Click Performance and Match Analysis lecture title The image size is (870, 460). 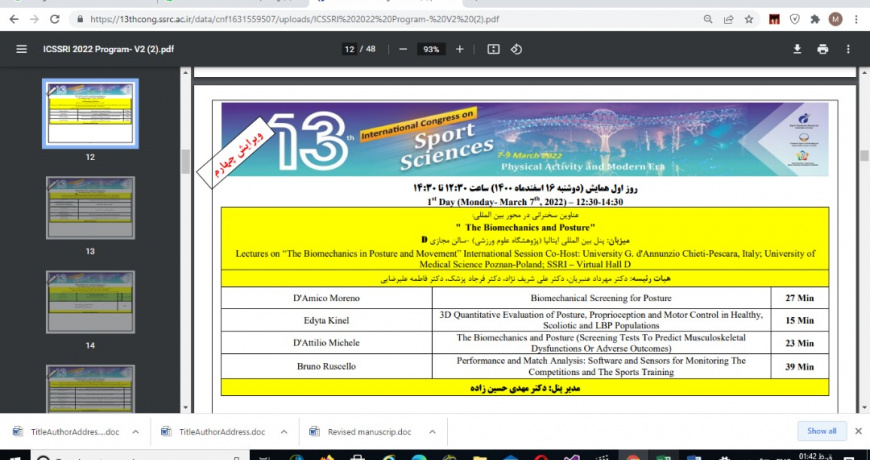click(601, 366)
